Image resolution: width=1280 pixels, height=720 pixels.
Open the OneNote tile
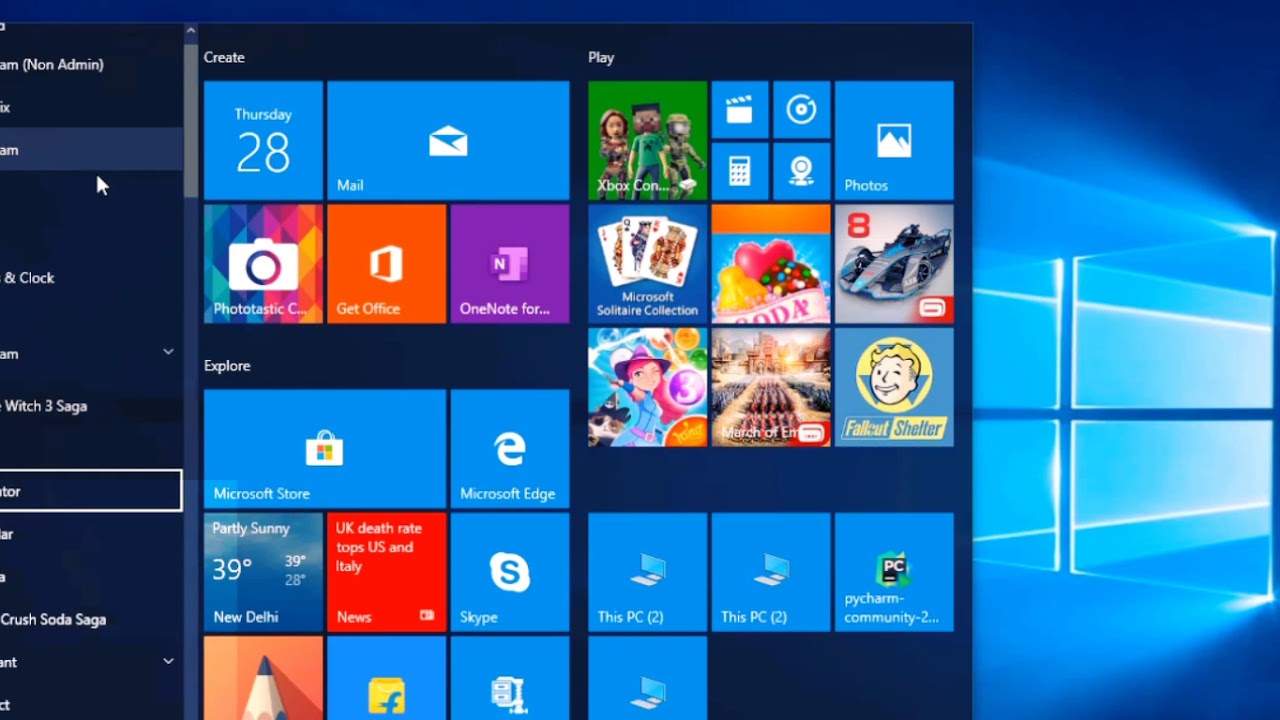[510, 264]
